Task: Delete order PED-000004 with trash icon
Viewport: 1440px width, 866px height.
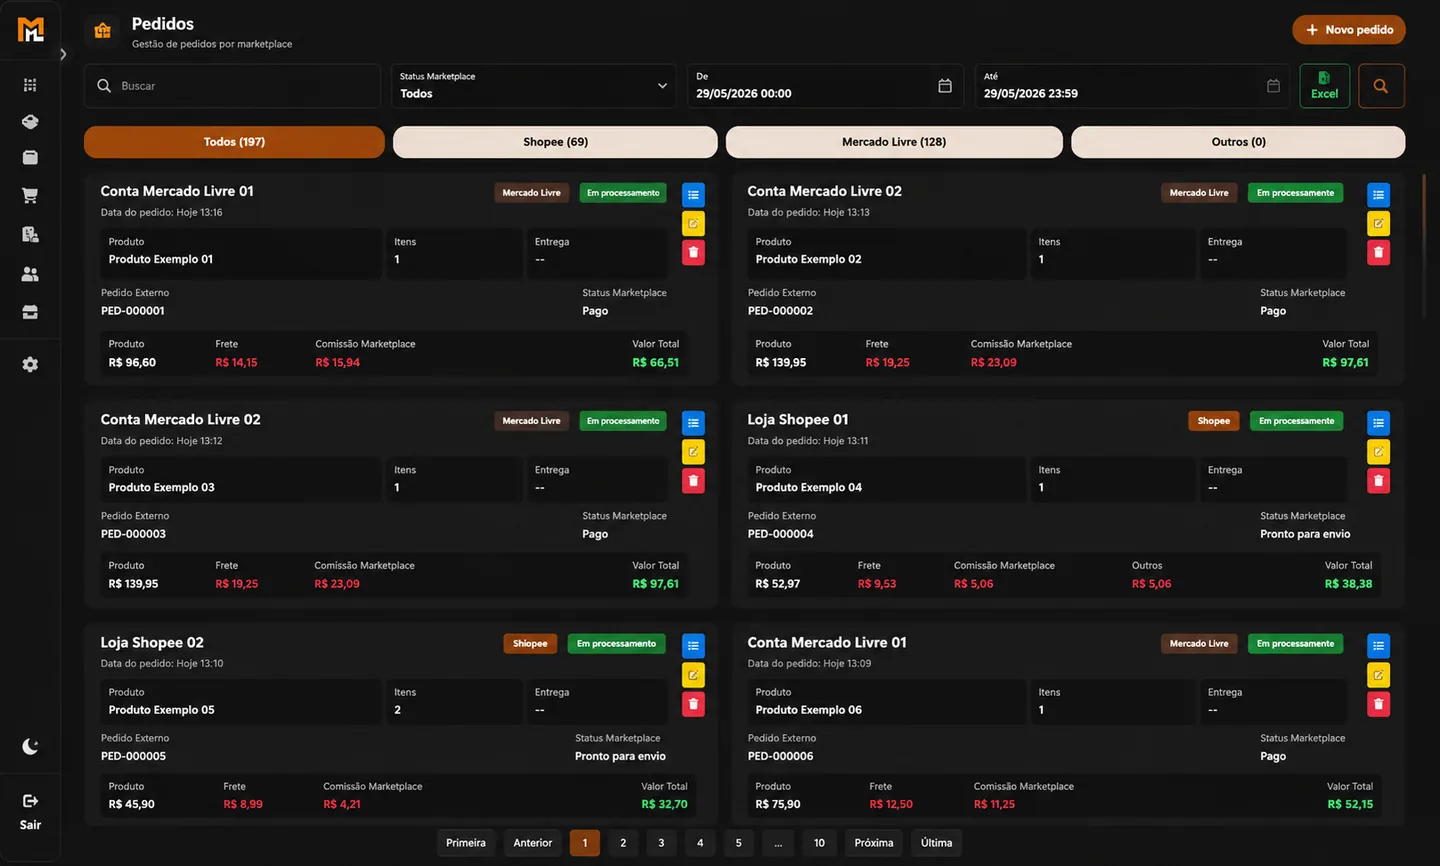Action: (x=1378, y=481)
